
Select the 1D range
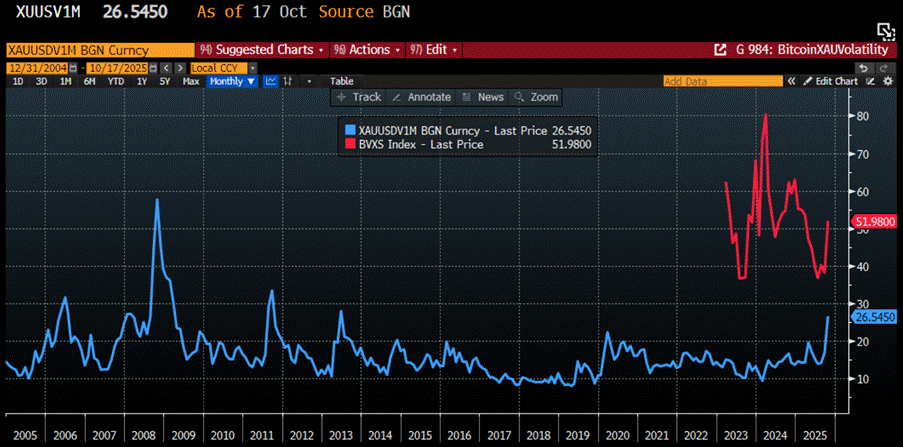coord(18,81)
